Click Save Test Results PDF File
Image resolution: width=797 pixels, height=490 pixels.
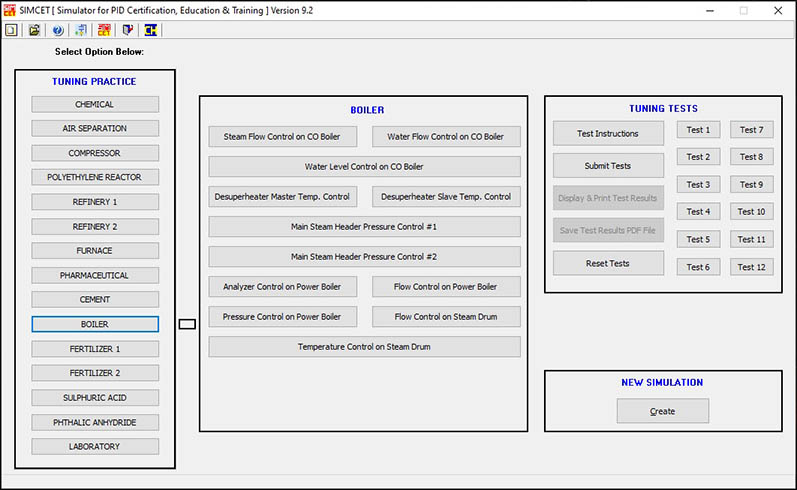tap(608, 230)
